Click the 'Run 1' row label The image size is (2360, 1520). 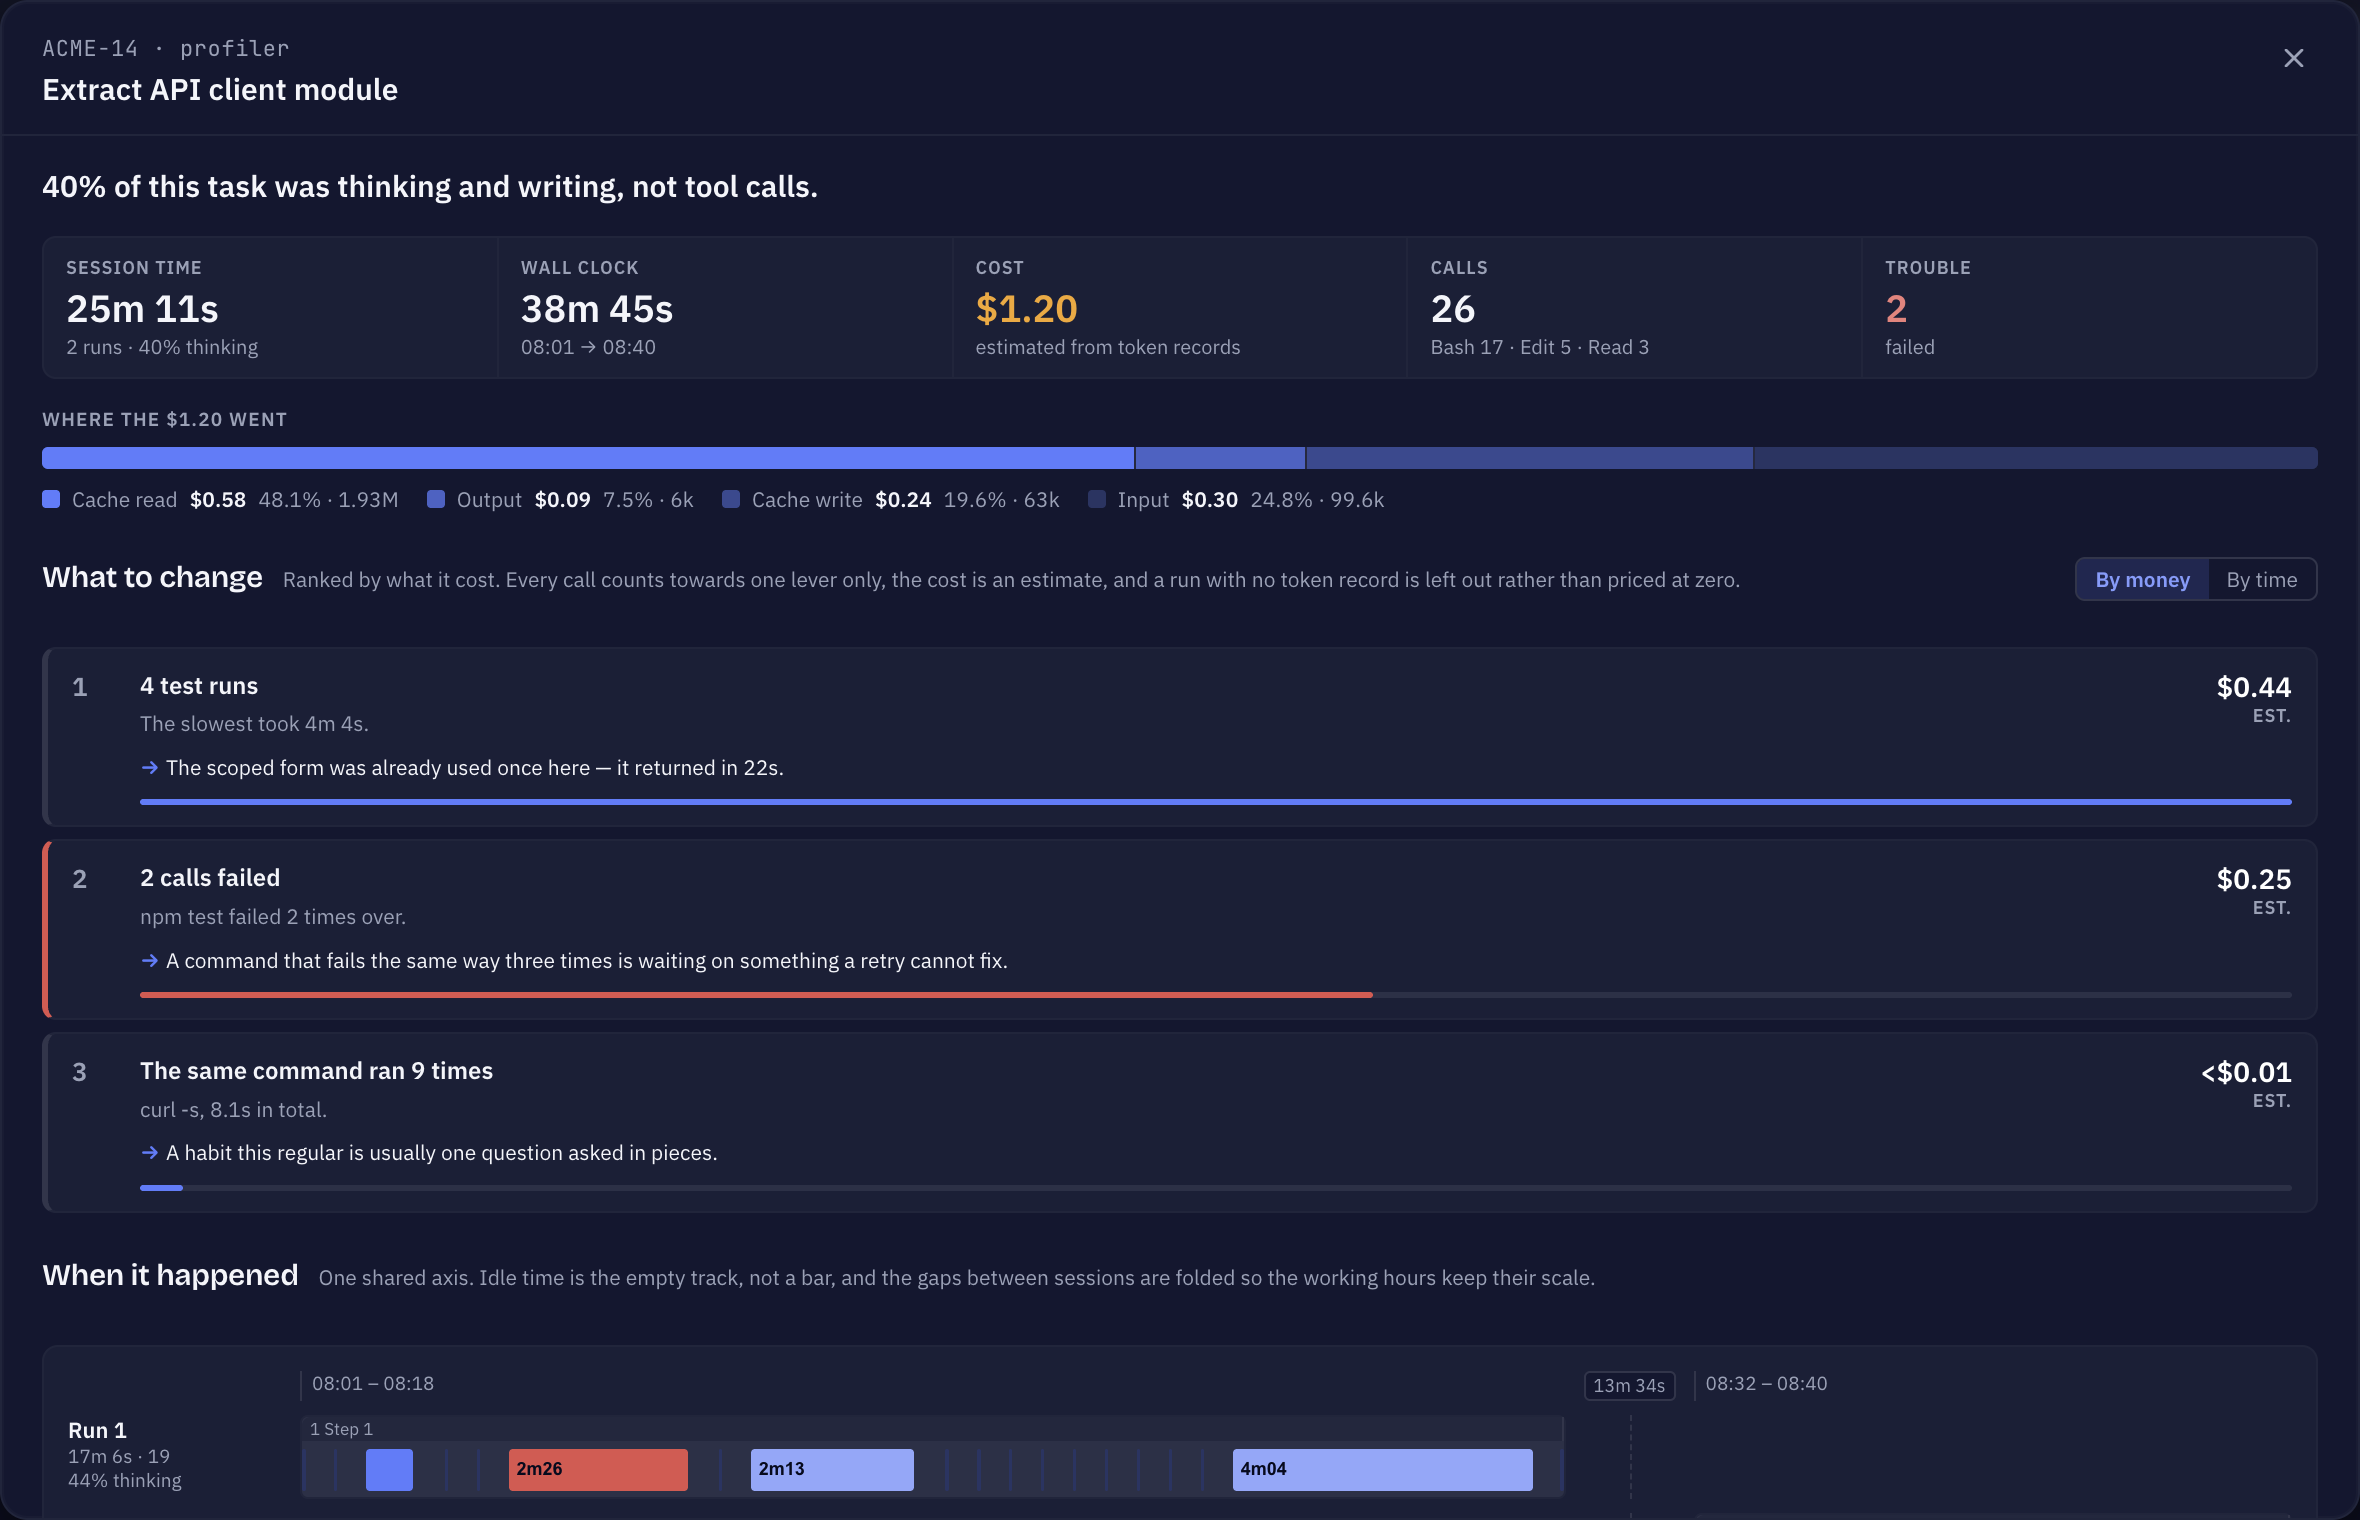[97, 1430]
